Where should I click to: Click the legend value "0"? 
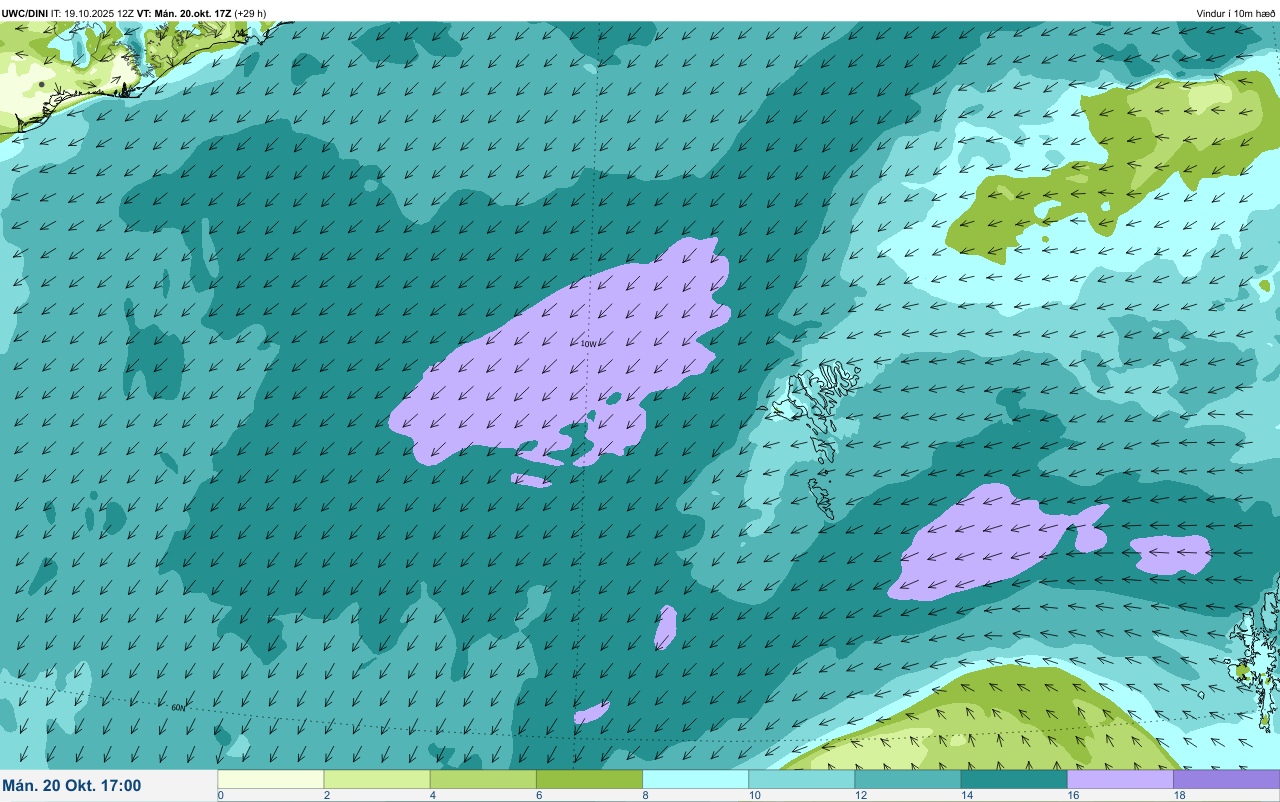pos(220,796)
